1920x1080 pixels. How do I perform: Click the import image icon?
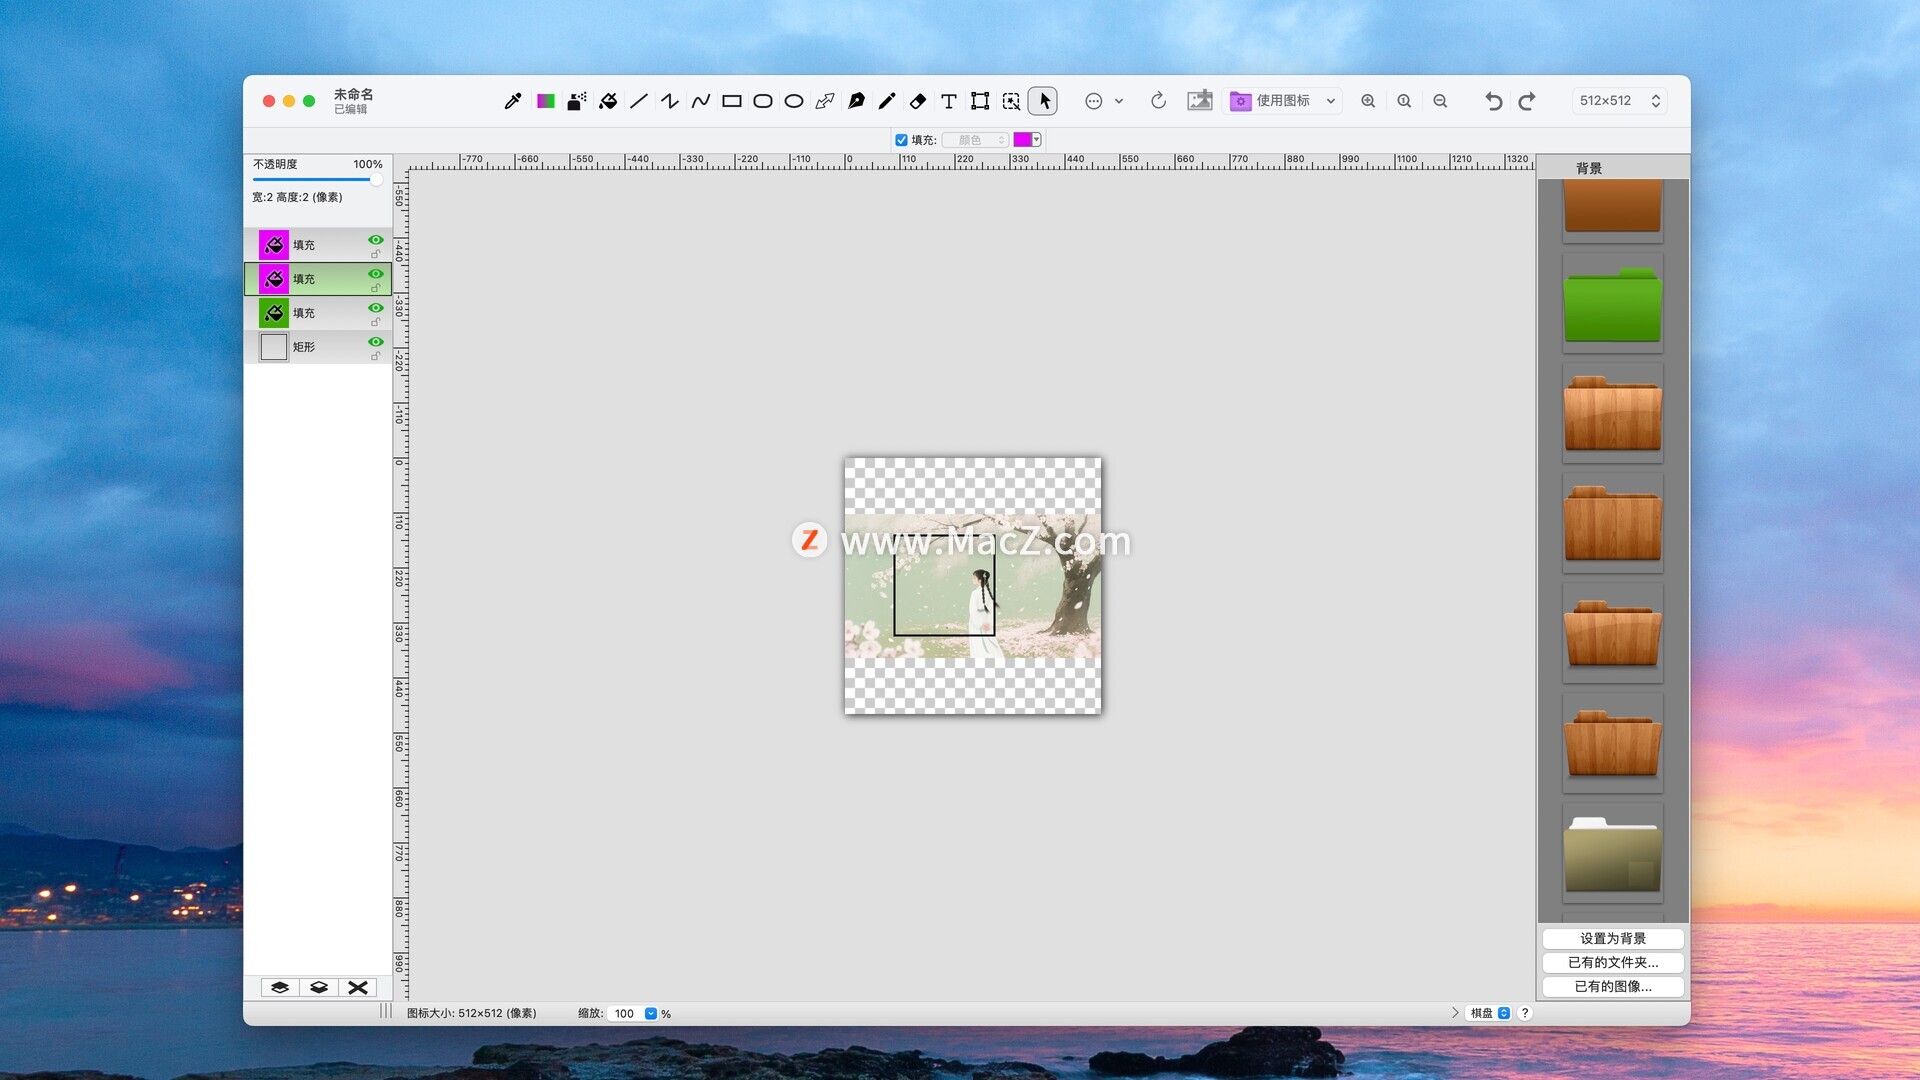click(1200, 101)
